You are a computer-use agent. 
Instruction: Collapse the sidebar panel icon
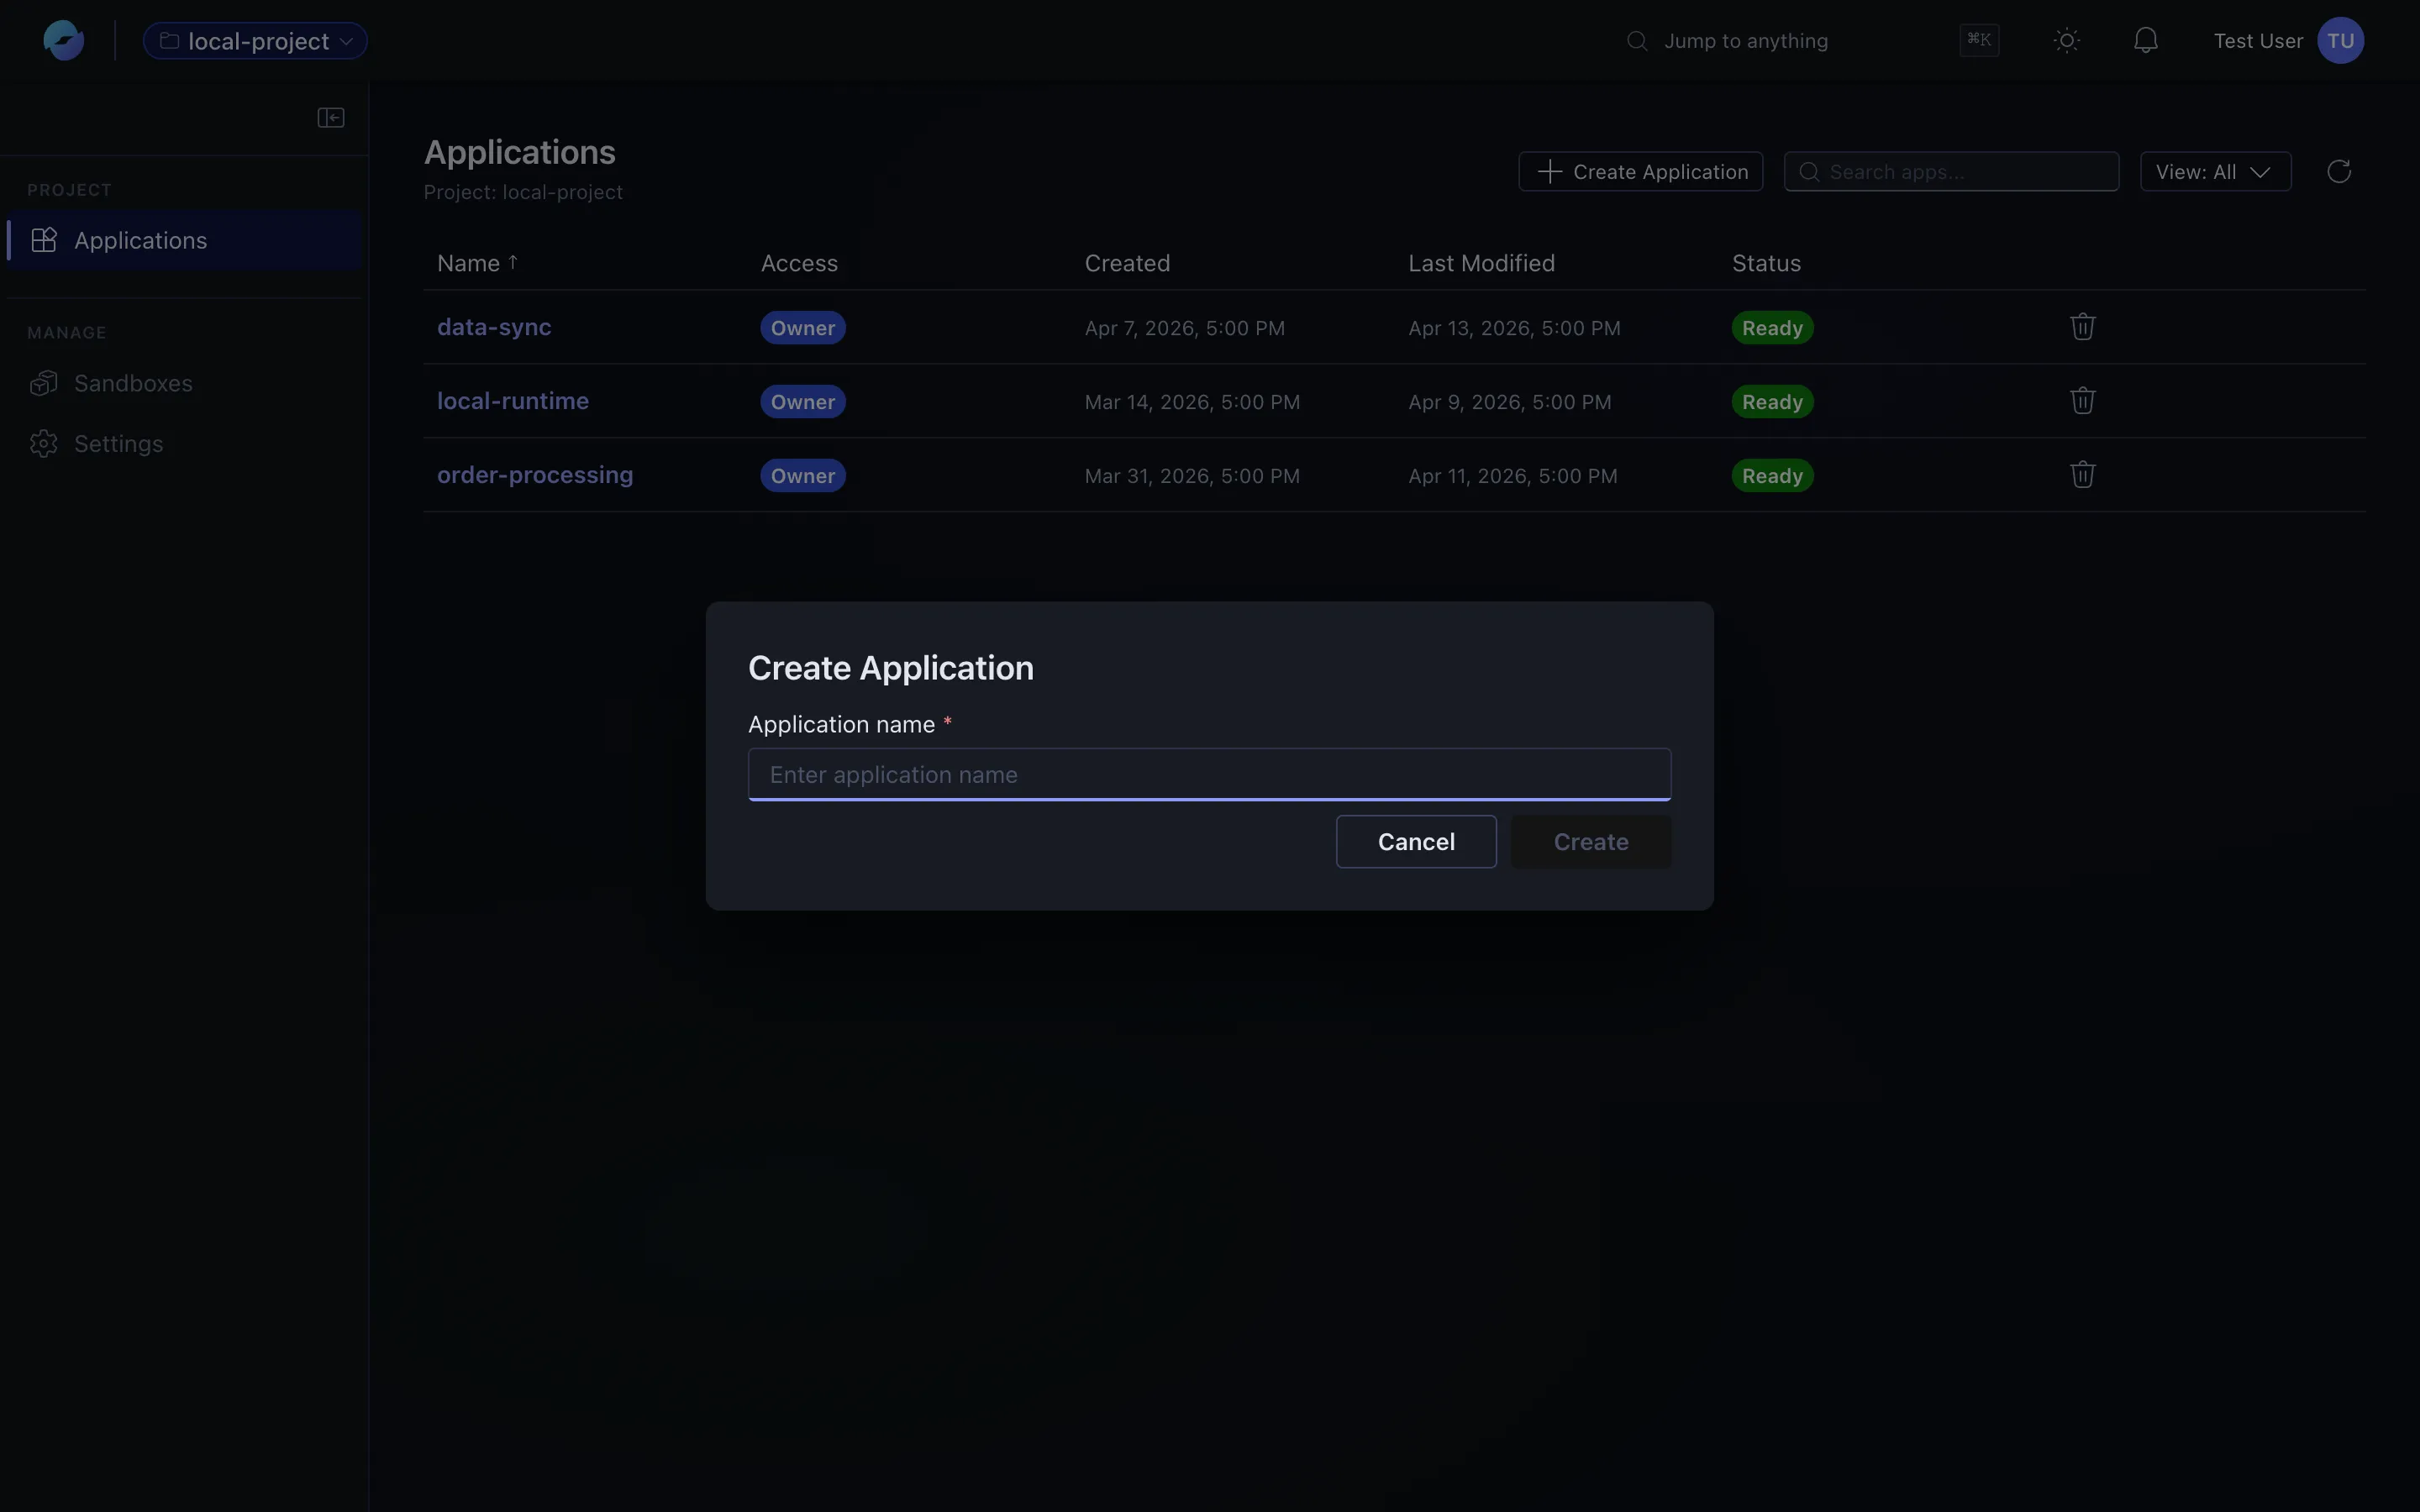pyautogui.click(x=331, y=118)
